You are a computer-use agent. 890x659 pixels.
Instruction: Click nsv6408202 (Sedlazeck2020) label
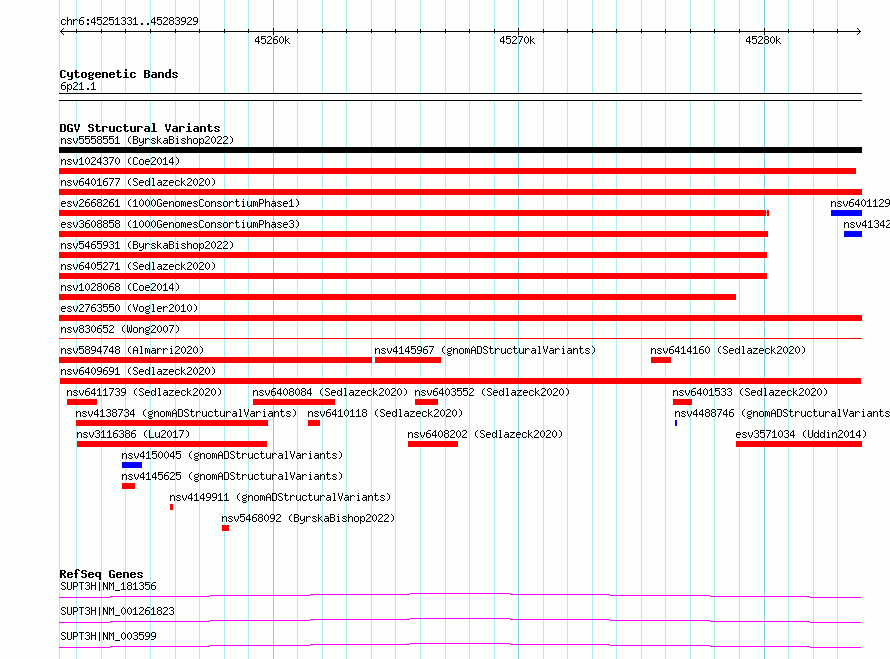point(485,434)
